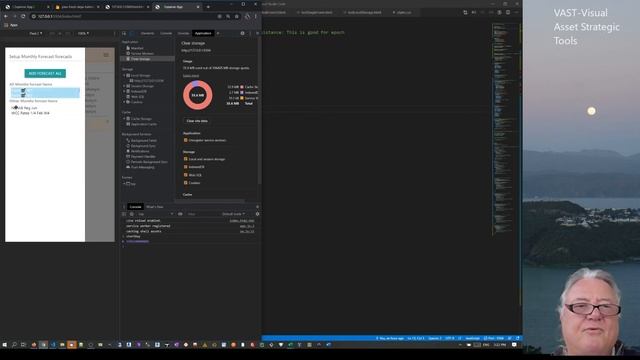Click the storage usage donut chart
Viewport: 640px width, 360px height.
click(x=198, y=95)
